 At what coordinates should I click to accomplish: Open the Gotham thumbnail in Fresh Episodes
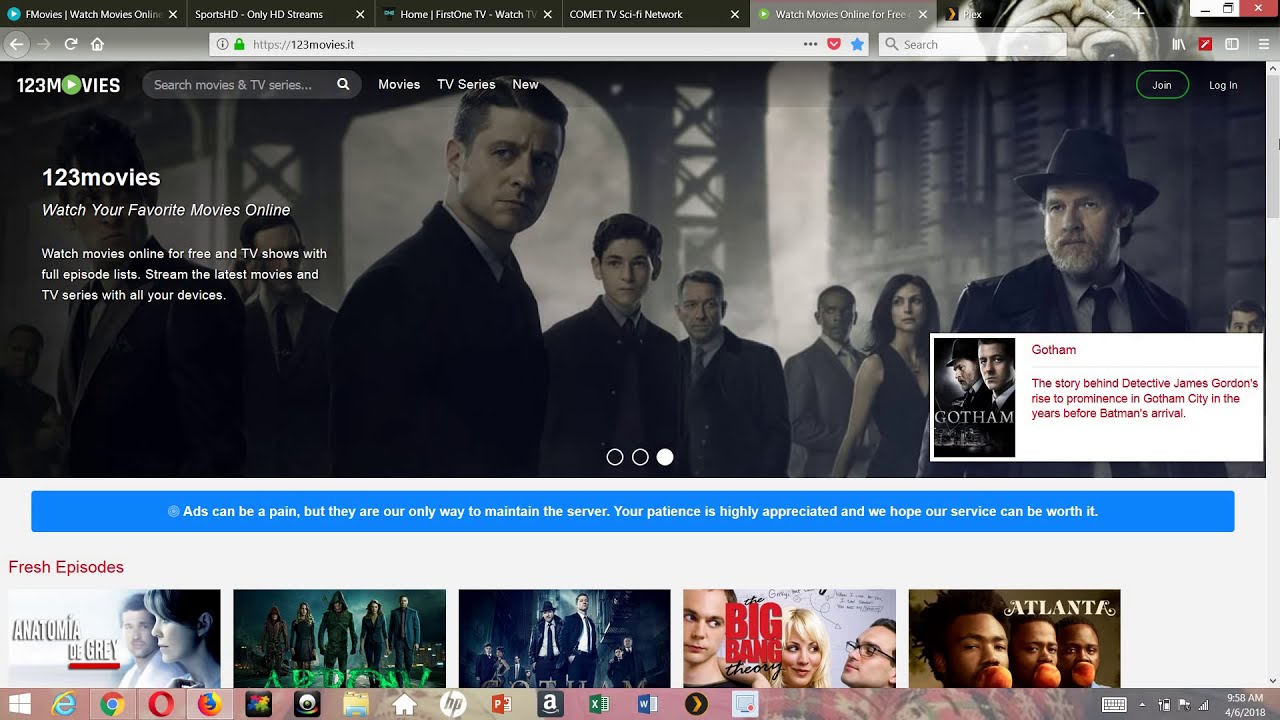(x=564, y=638)
